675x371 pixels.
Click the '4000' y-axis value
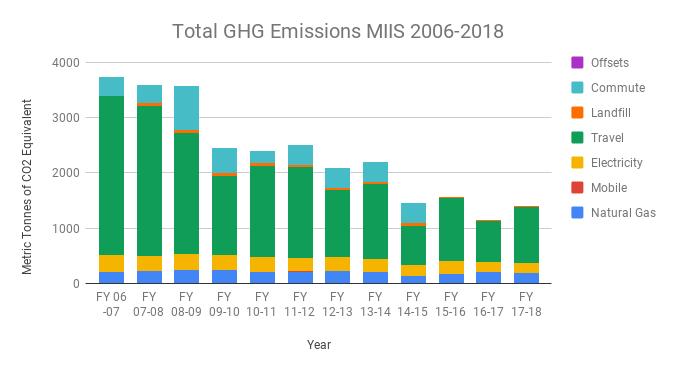pos(66,63)
